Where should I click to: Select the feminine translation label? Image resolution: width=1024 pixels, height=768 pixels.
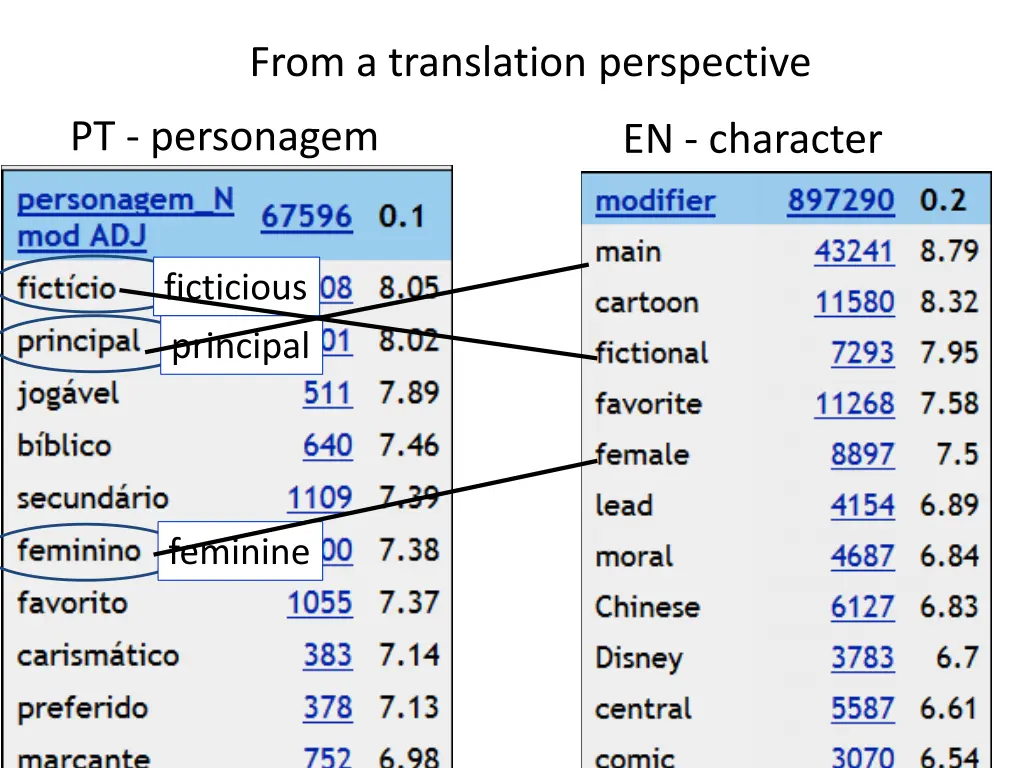(x=239, y=551)
